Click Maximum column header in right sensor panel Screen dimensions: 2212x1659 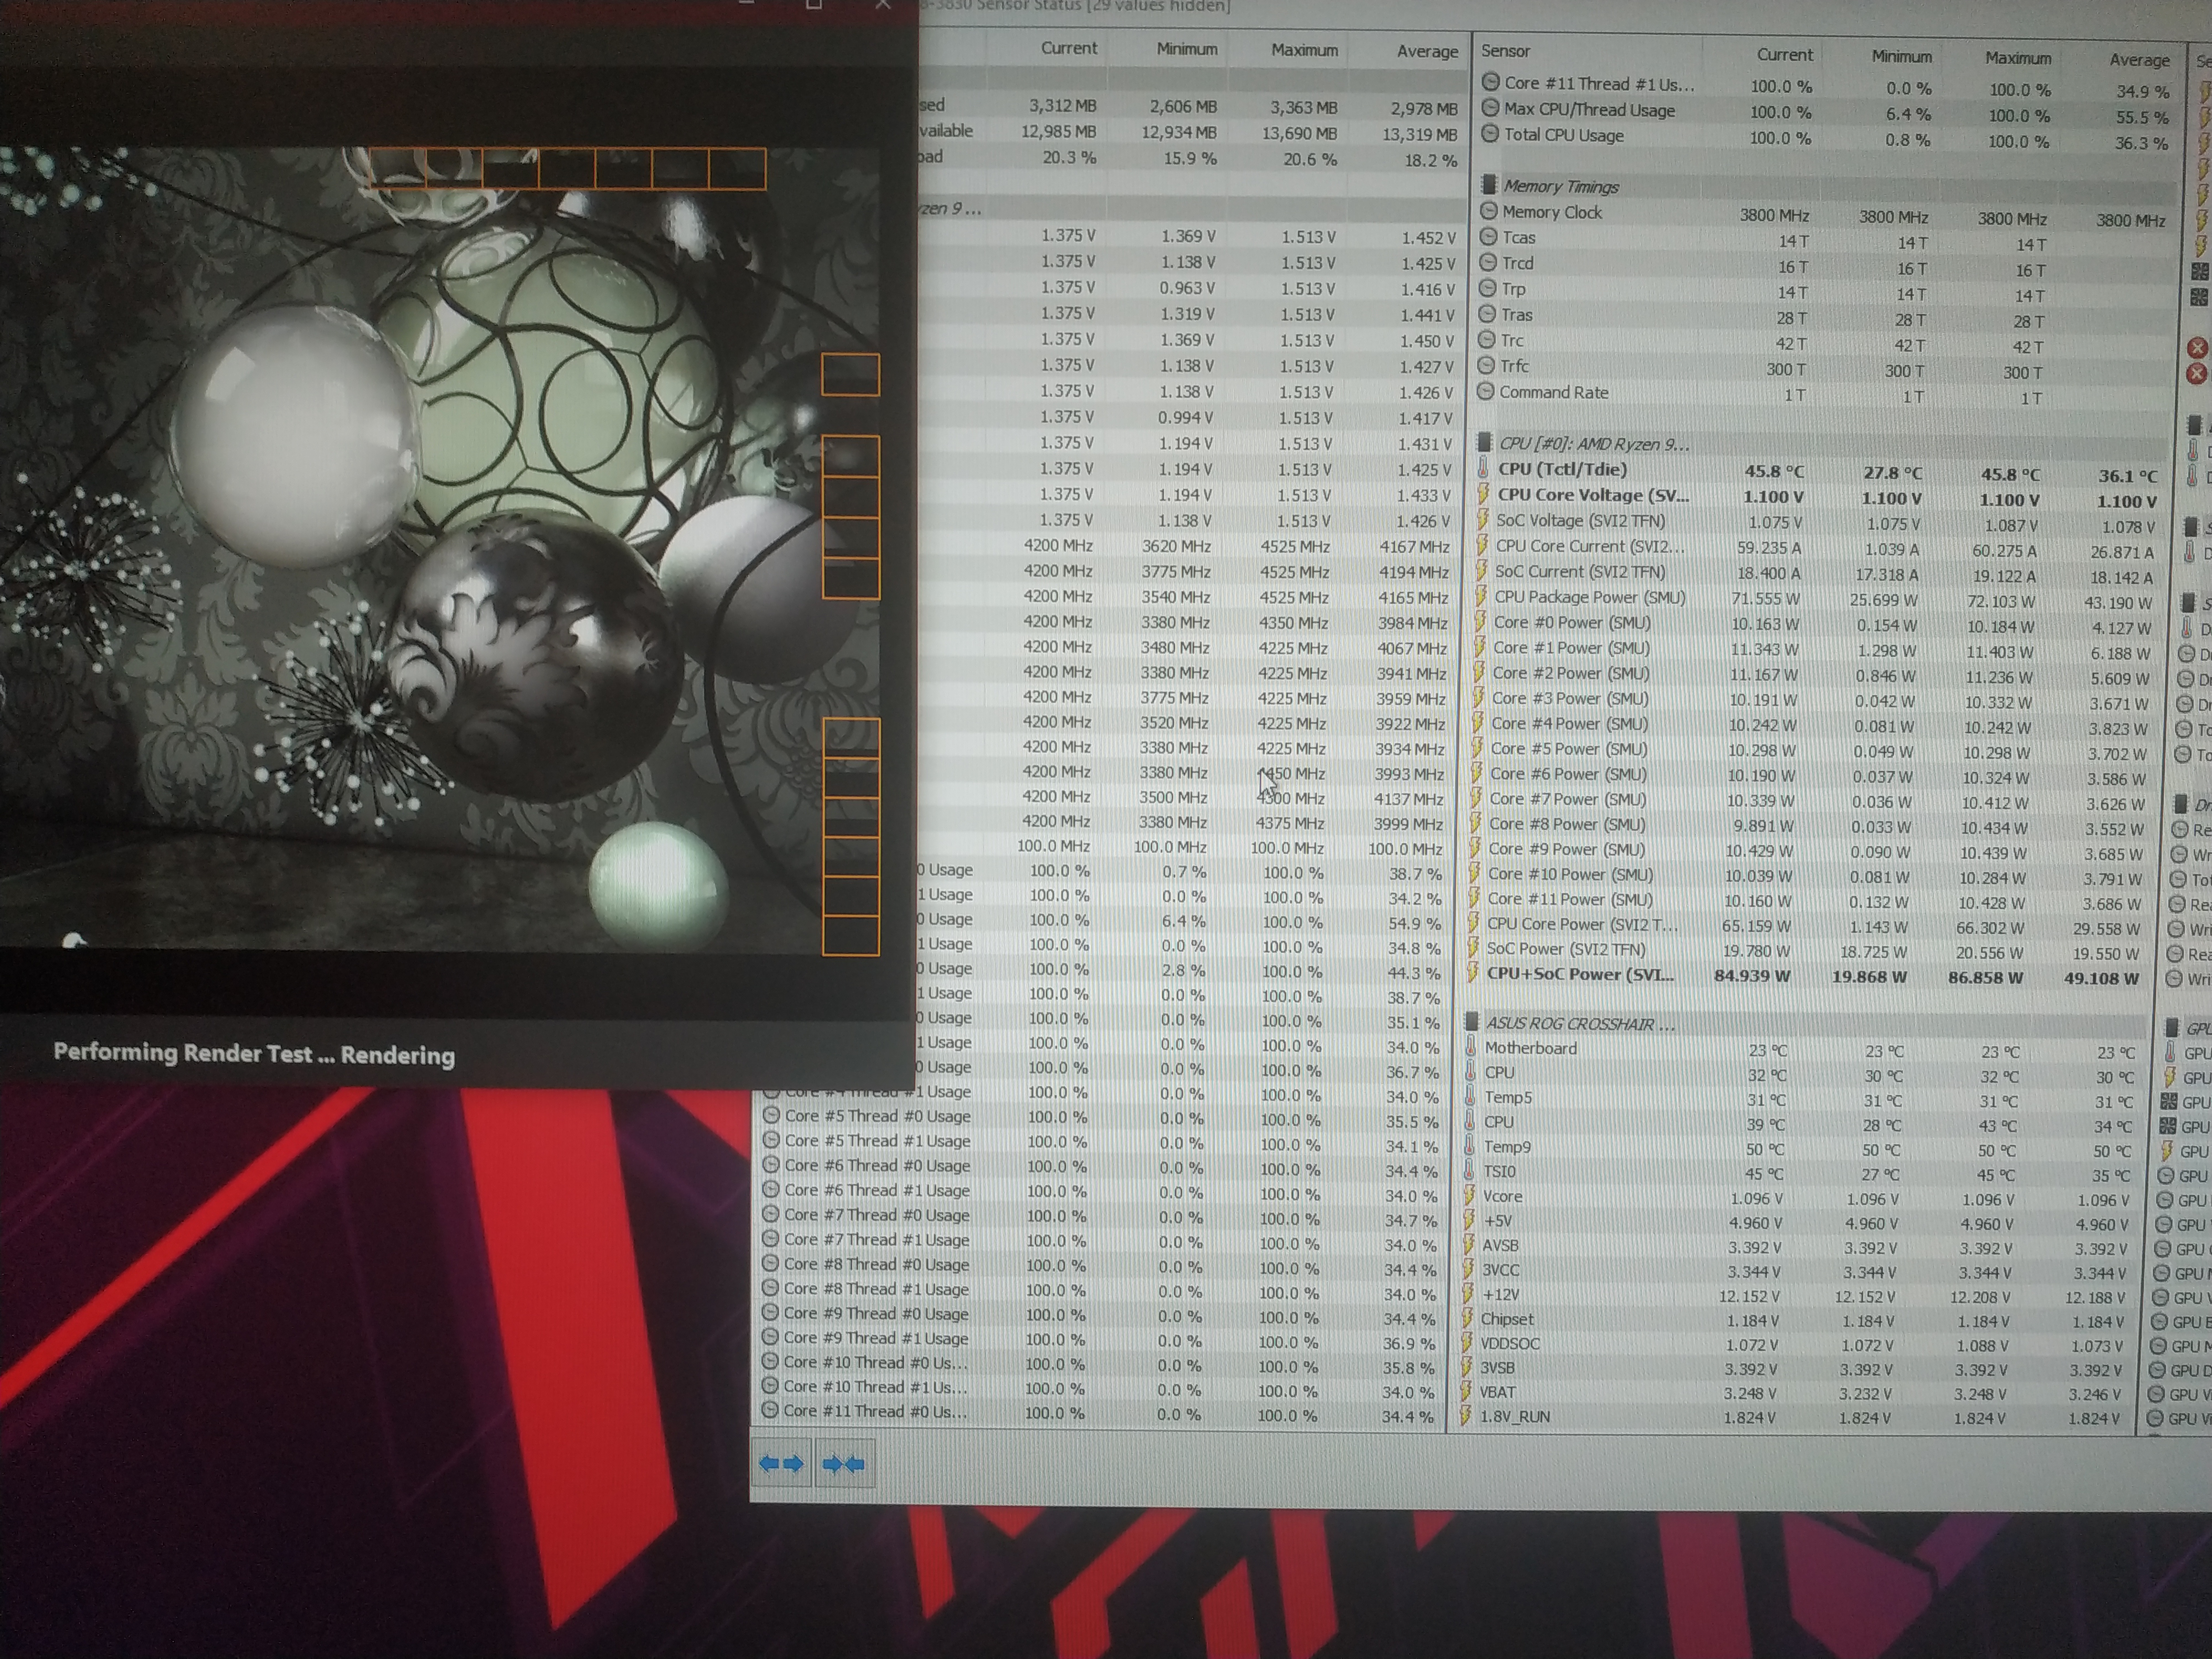[x=2017, y=58]
